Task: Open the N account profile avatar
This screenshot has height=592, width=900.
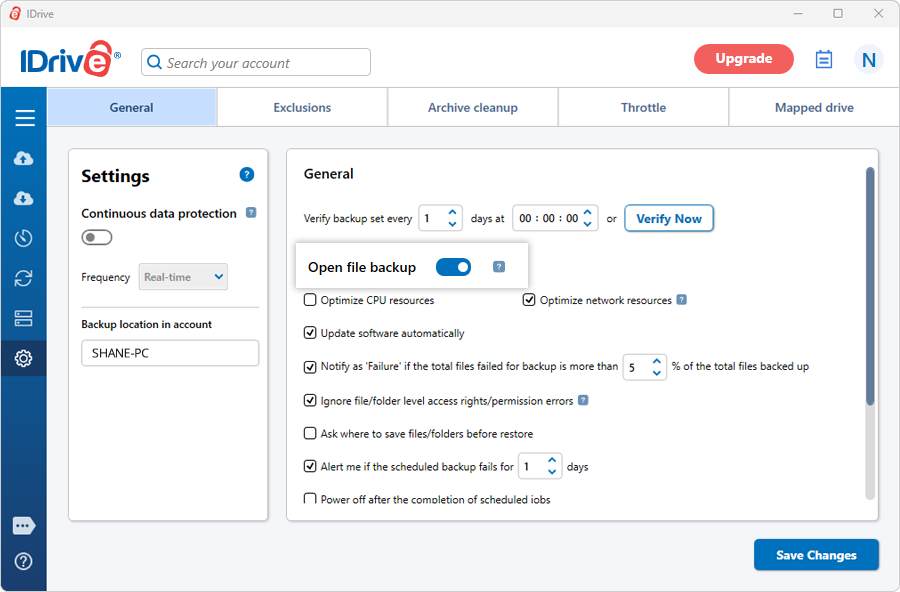Action: pos(868,60)
